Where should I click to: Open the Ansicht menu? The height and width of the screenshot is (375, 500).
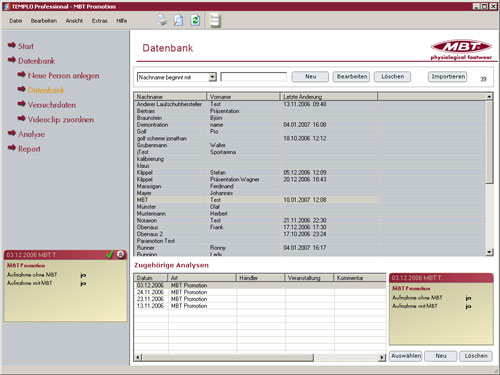(x=74, y=21)
